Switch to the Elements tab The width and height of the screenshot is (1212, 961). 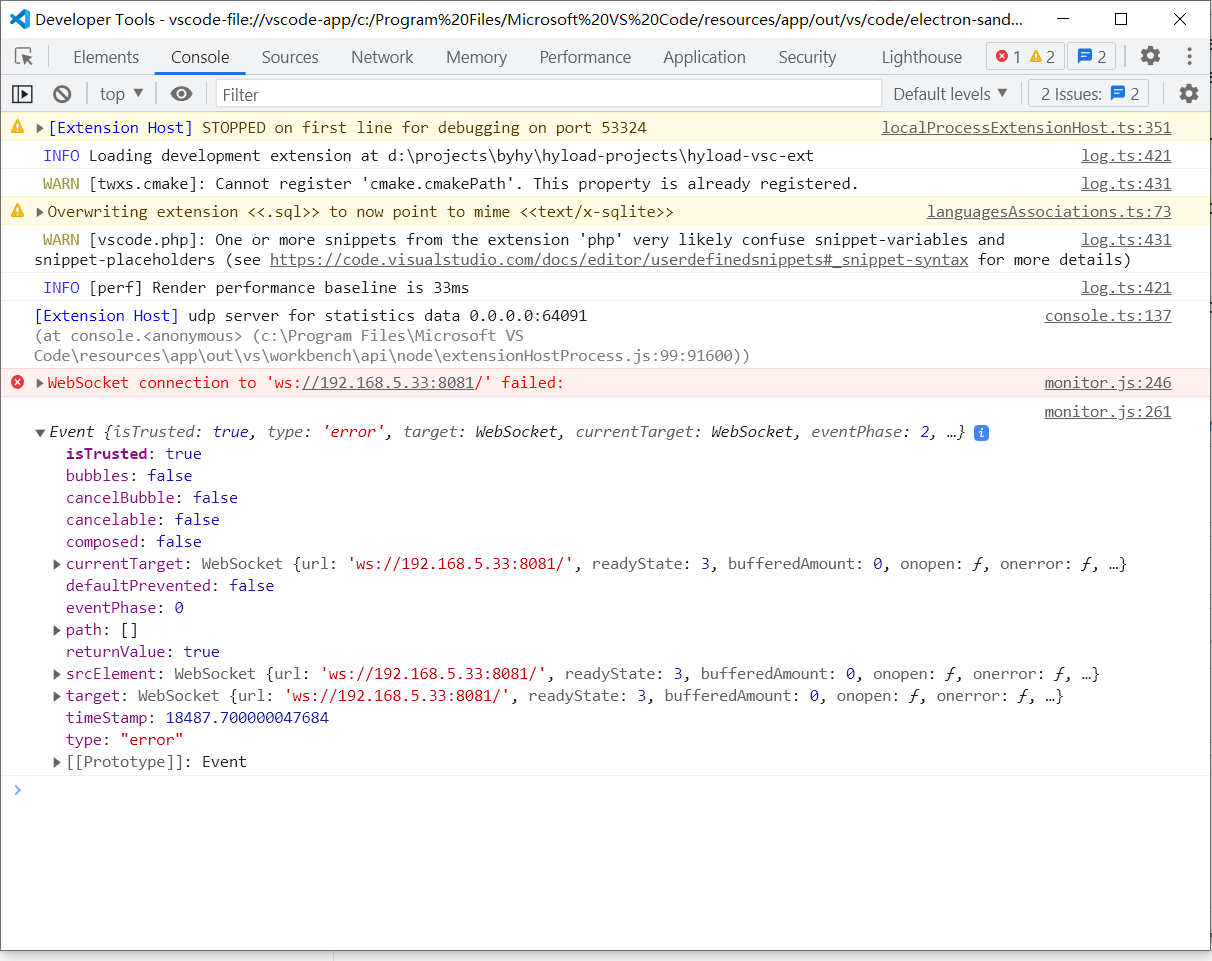106,57
